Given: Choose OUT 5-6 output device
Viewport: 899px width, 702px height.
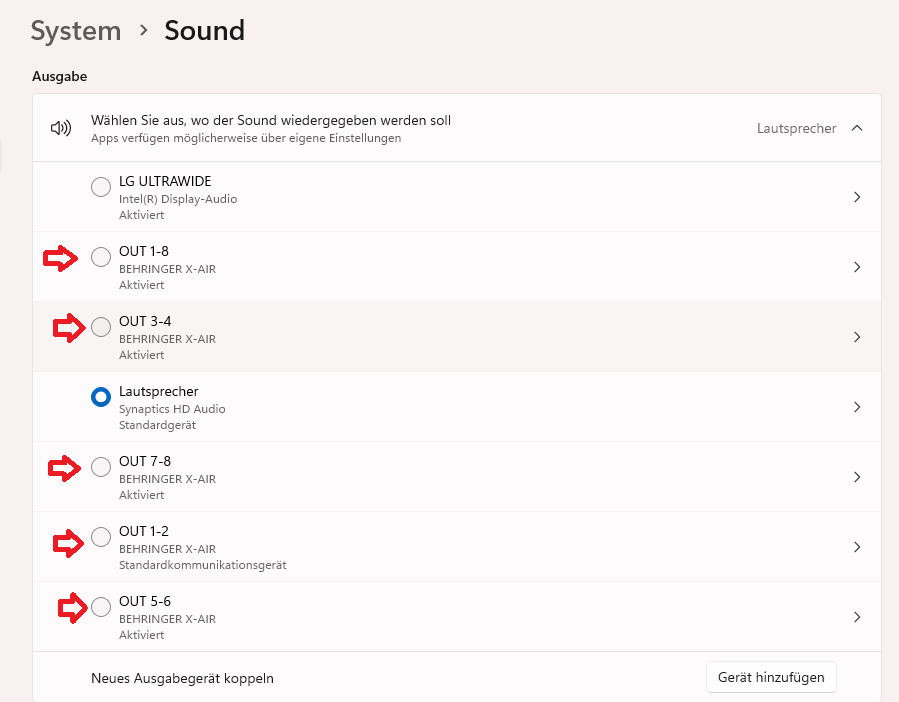Looking at the screenshot, I should 101,607.
